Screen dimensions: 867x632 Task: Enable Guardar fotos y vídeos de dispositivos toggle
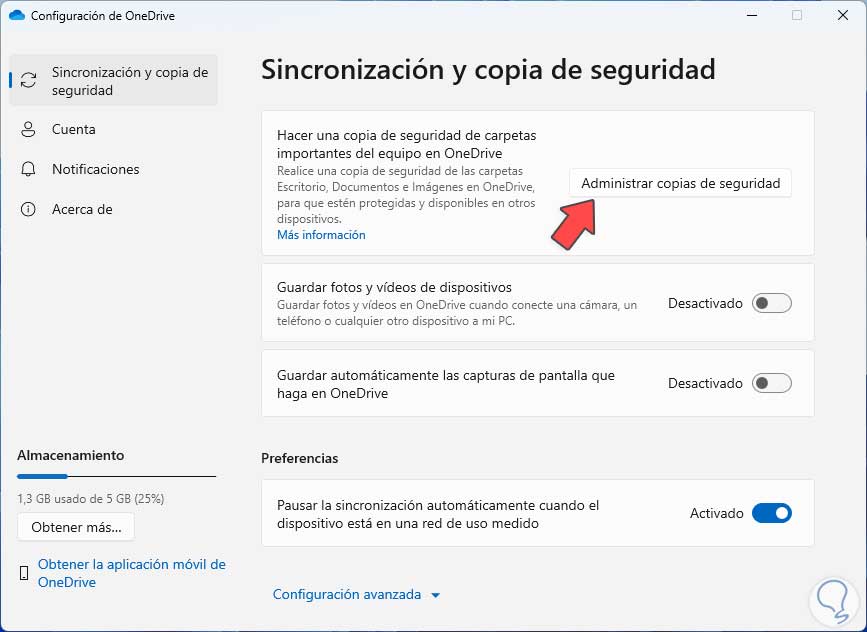pyautogui.click(x=772, y=303)
